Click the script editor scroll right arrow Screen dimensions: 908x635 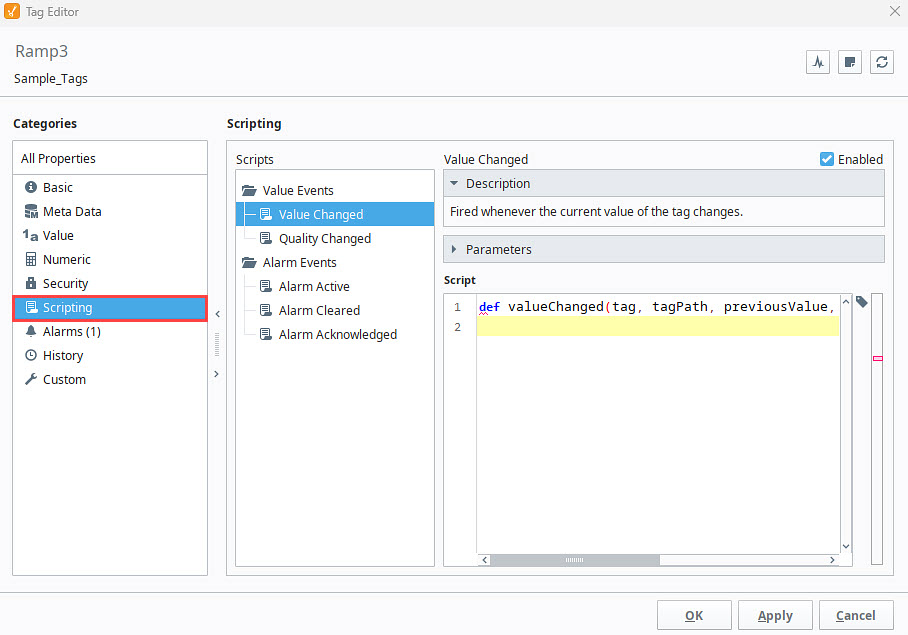pyautogui.click(x=832, y=560)
